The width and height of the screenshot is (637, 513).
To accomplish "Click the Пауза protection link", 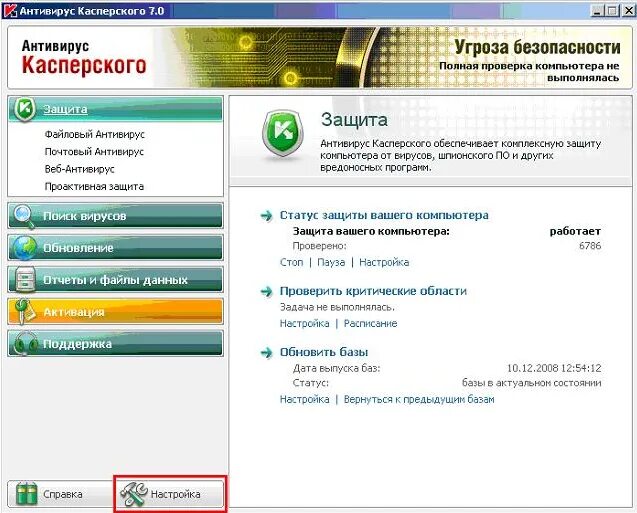I will click(x=331, y=262).
